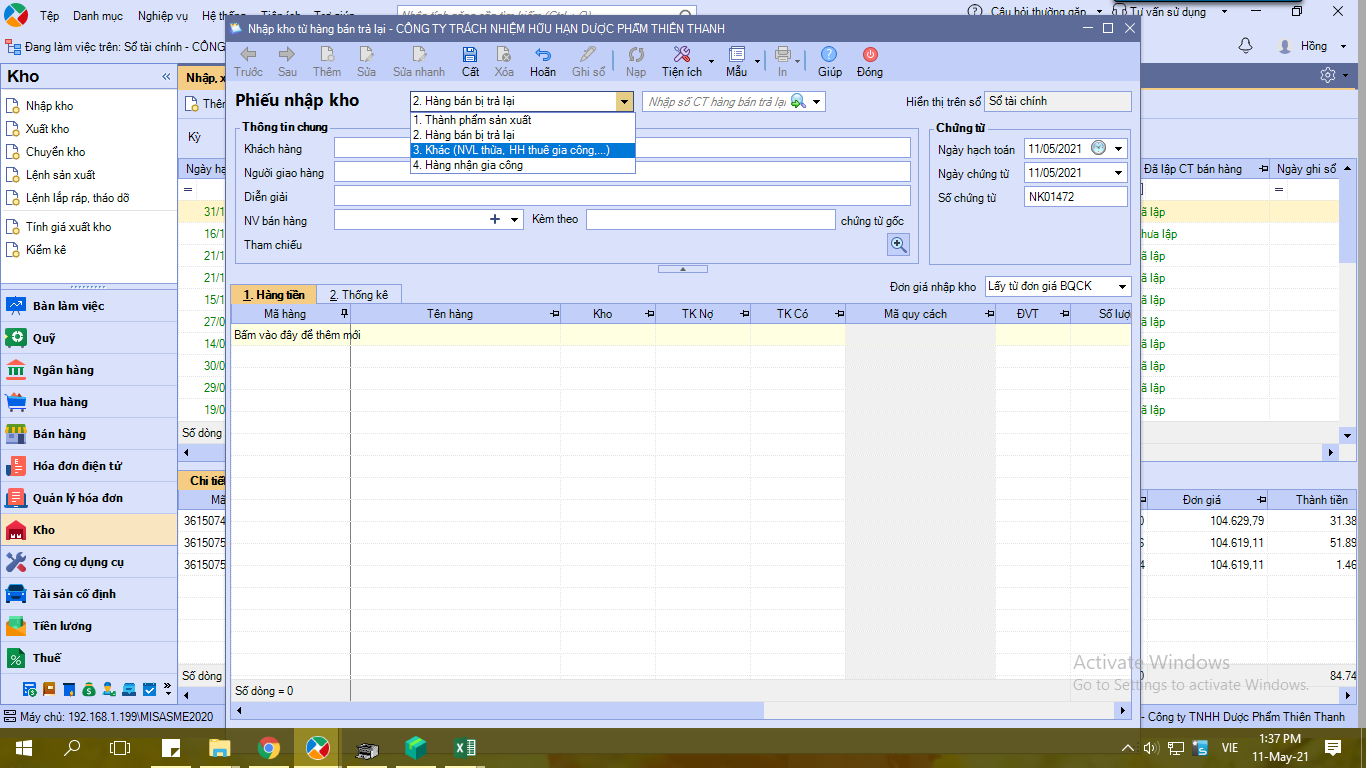Click the notification bell icon
This screenshot has width=1366, height=768.
(x=1245, y=46)
